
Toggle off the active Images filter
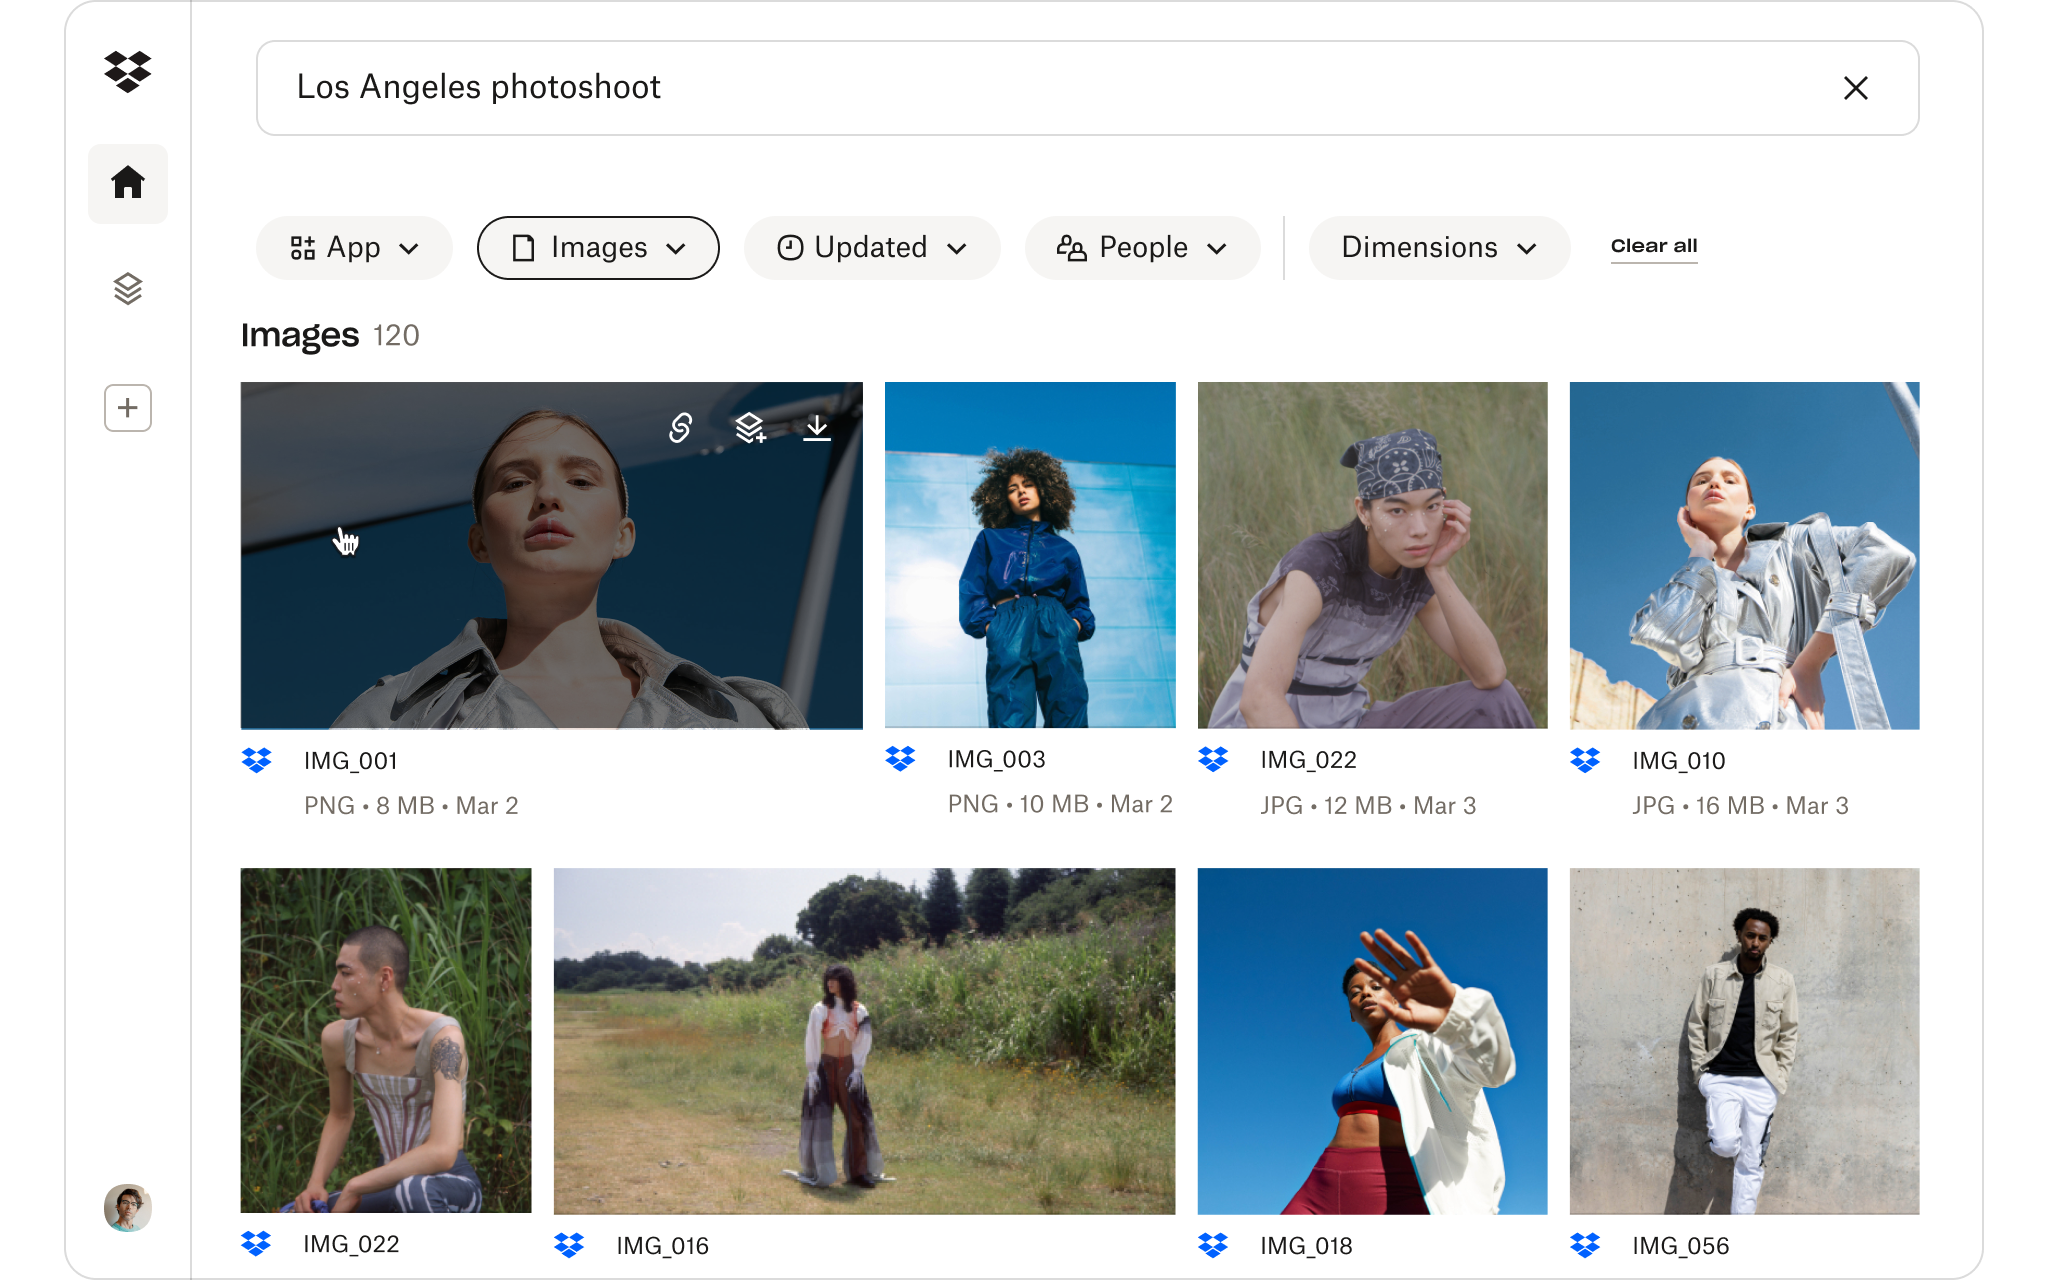pyautogui.click(x=597, y=247)
